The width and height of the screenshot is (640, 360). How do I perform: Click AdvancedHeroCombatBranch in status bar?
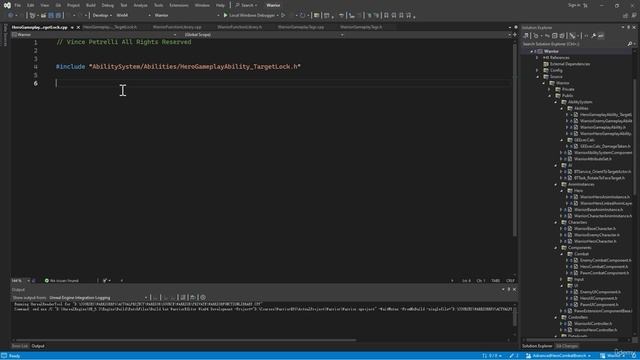point(558,356)
